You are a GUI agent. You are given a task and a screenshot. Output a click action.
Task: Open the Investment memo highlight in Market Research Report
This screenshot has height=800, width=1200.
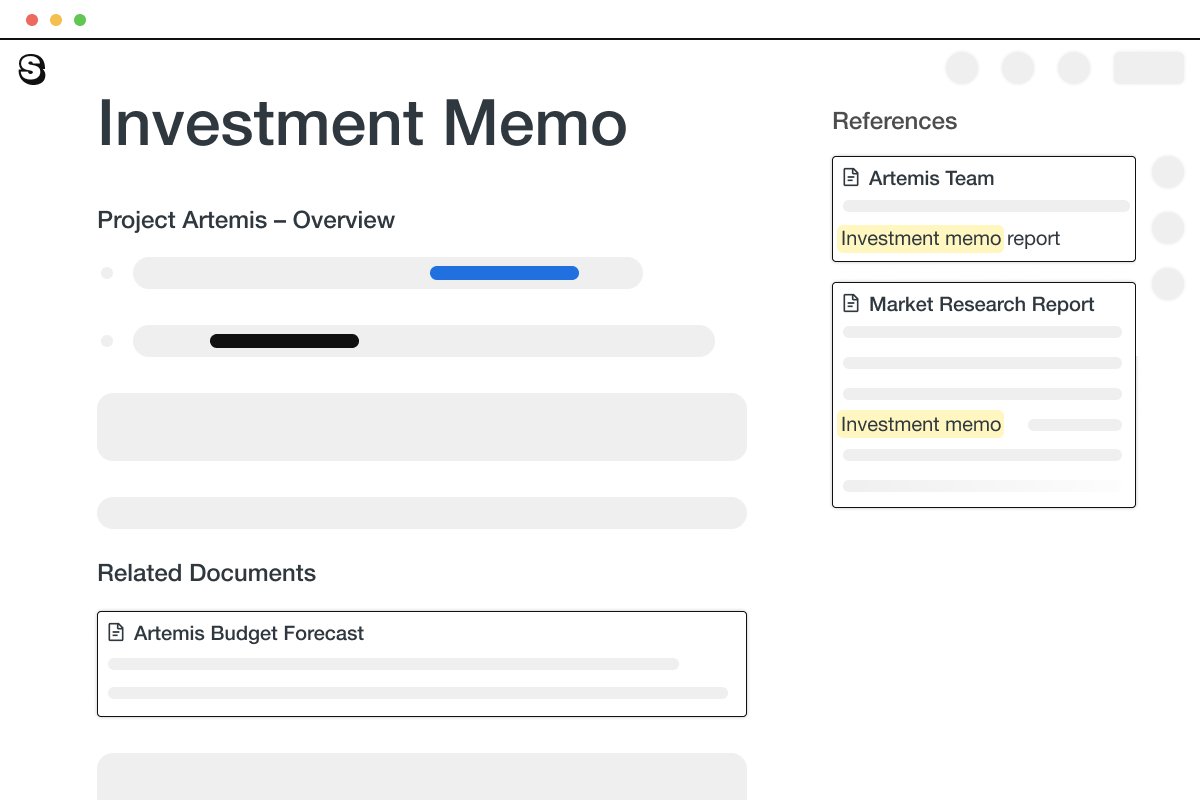(920, 424)
